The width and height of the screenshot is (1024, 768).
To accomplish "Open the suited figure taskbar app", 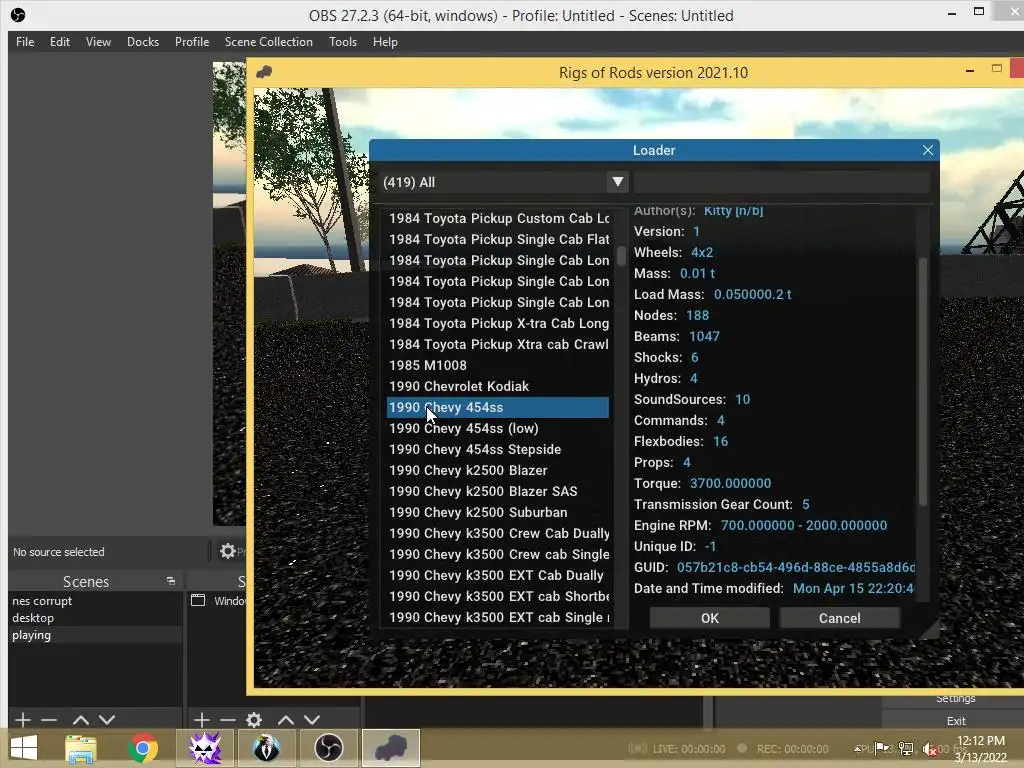I will (x=266, y=748).
